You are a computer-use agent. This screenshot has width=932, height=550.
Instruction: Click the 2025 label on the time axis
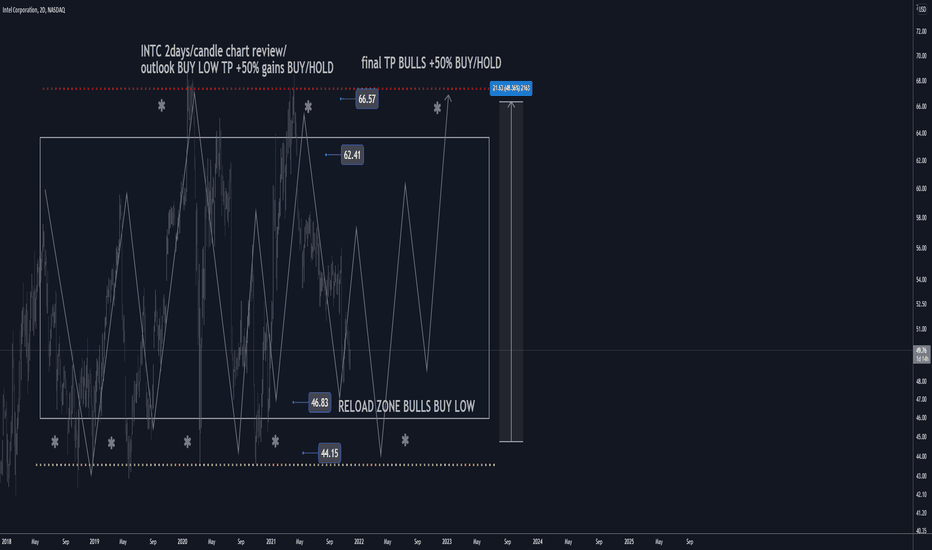[629, 542]
